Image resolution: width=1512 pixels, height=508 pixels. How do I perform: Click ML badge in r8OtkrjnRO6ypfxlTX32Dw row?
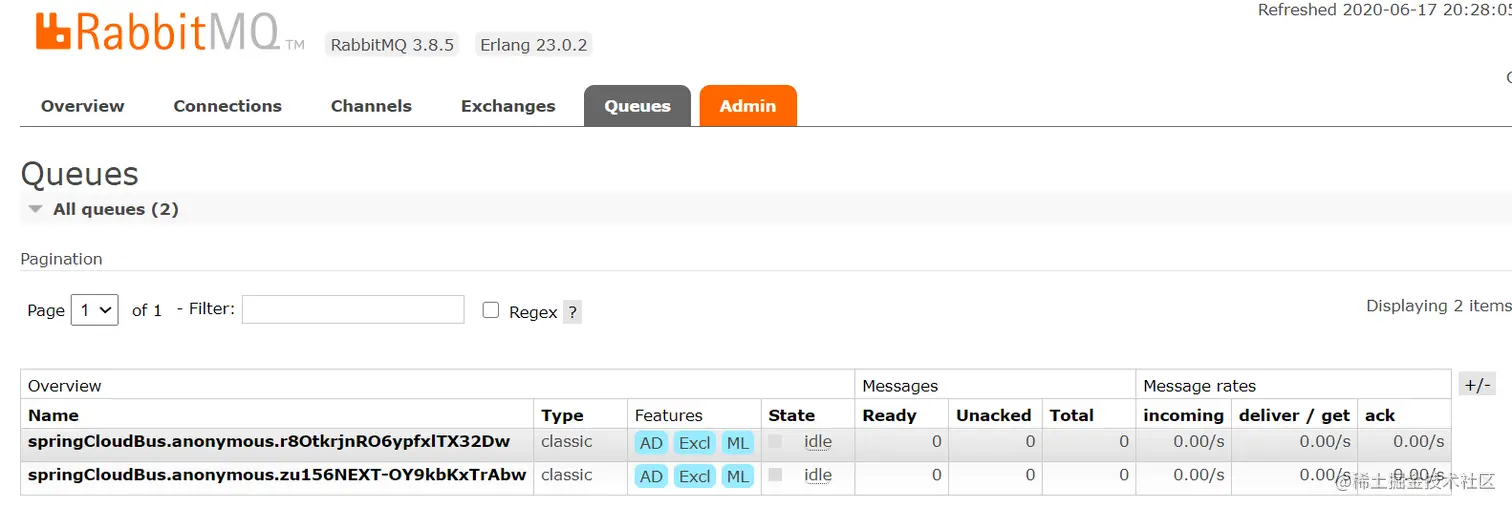coord(737,443)
